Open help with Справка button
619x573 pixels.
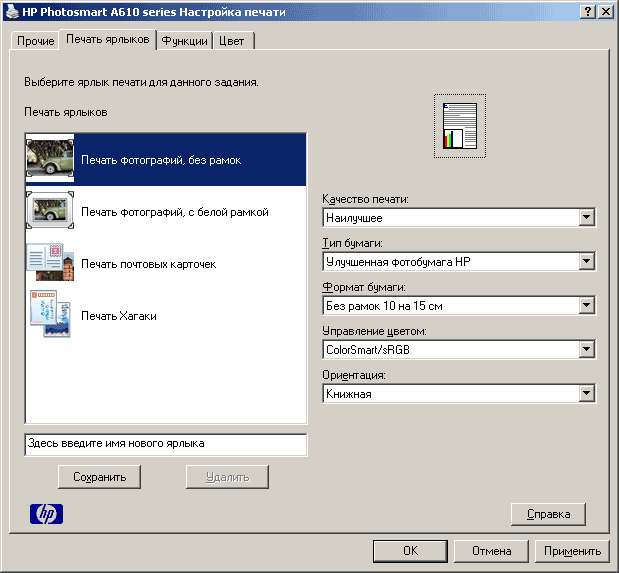(548, 514)
